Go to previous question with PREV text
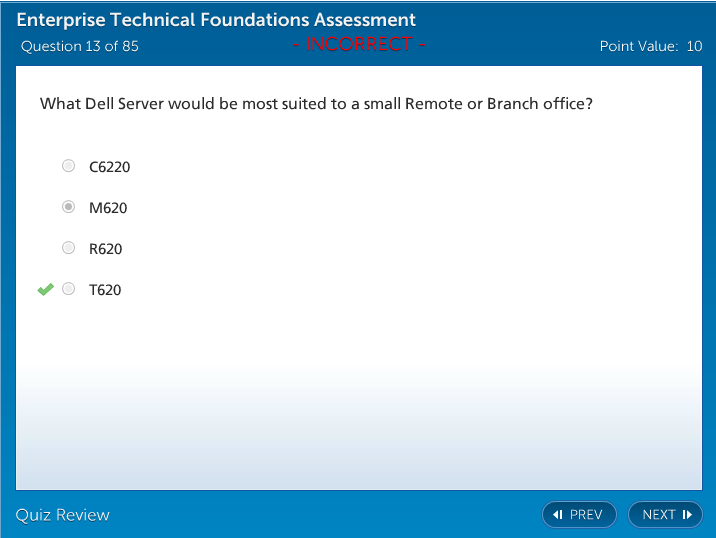 586,515
